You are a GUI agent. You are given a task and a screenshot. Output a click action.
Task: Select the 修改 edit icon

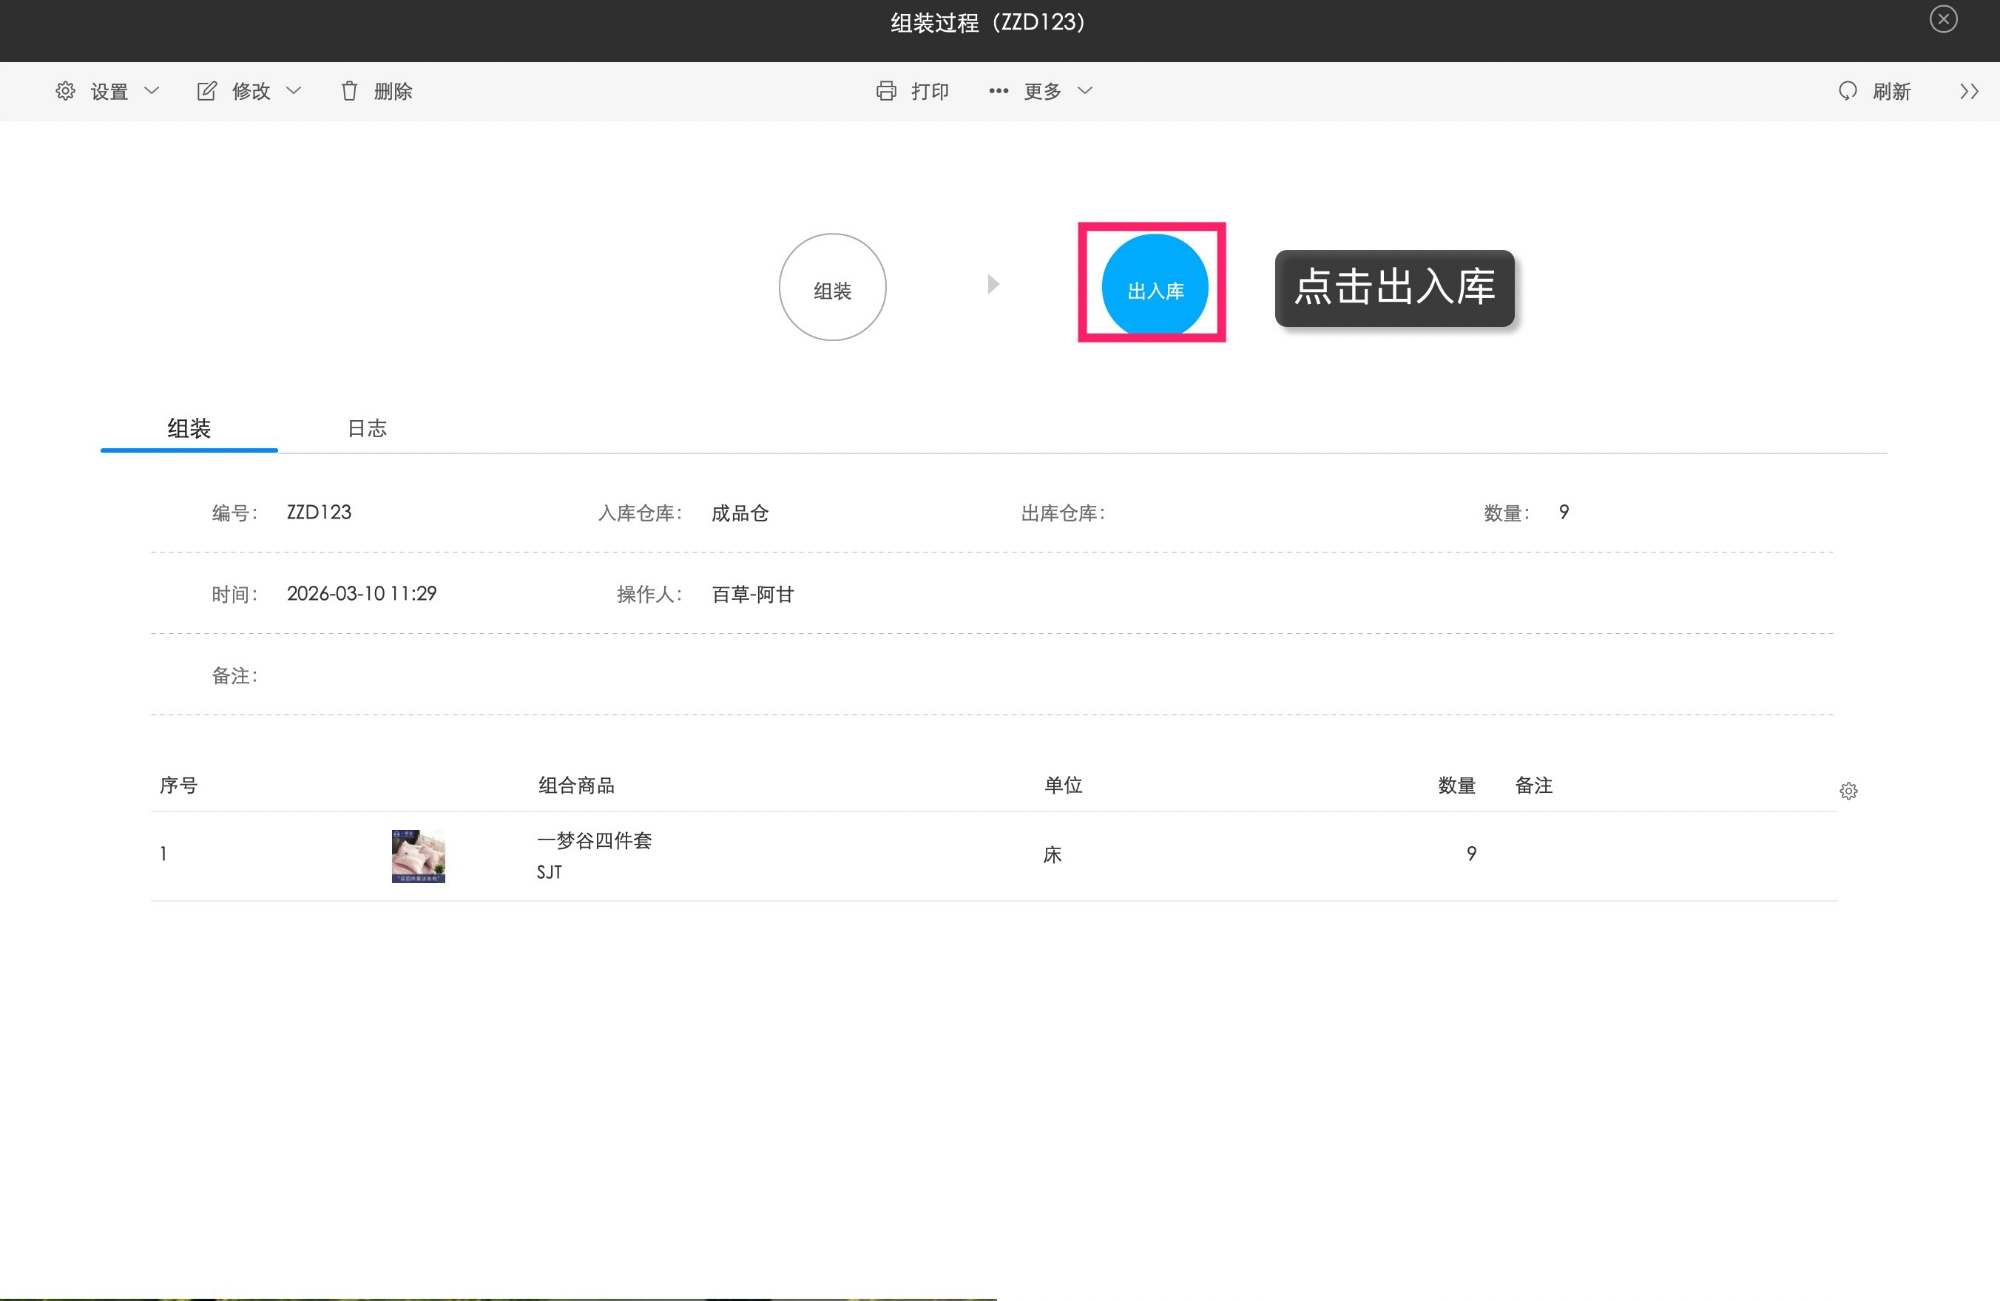click(205, 91)
